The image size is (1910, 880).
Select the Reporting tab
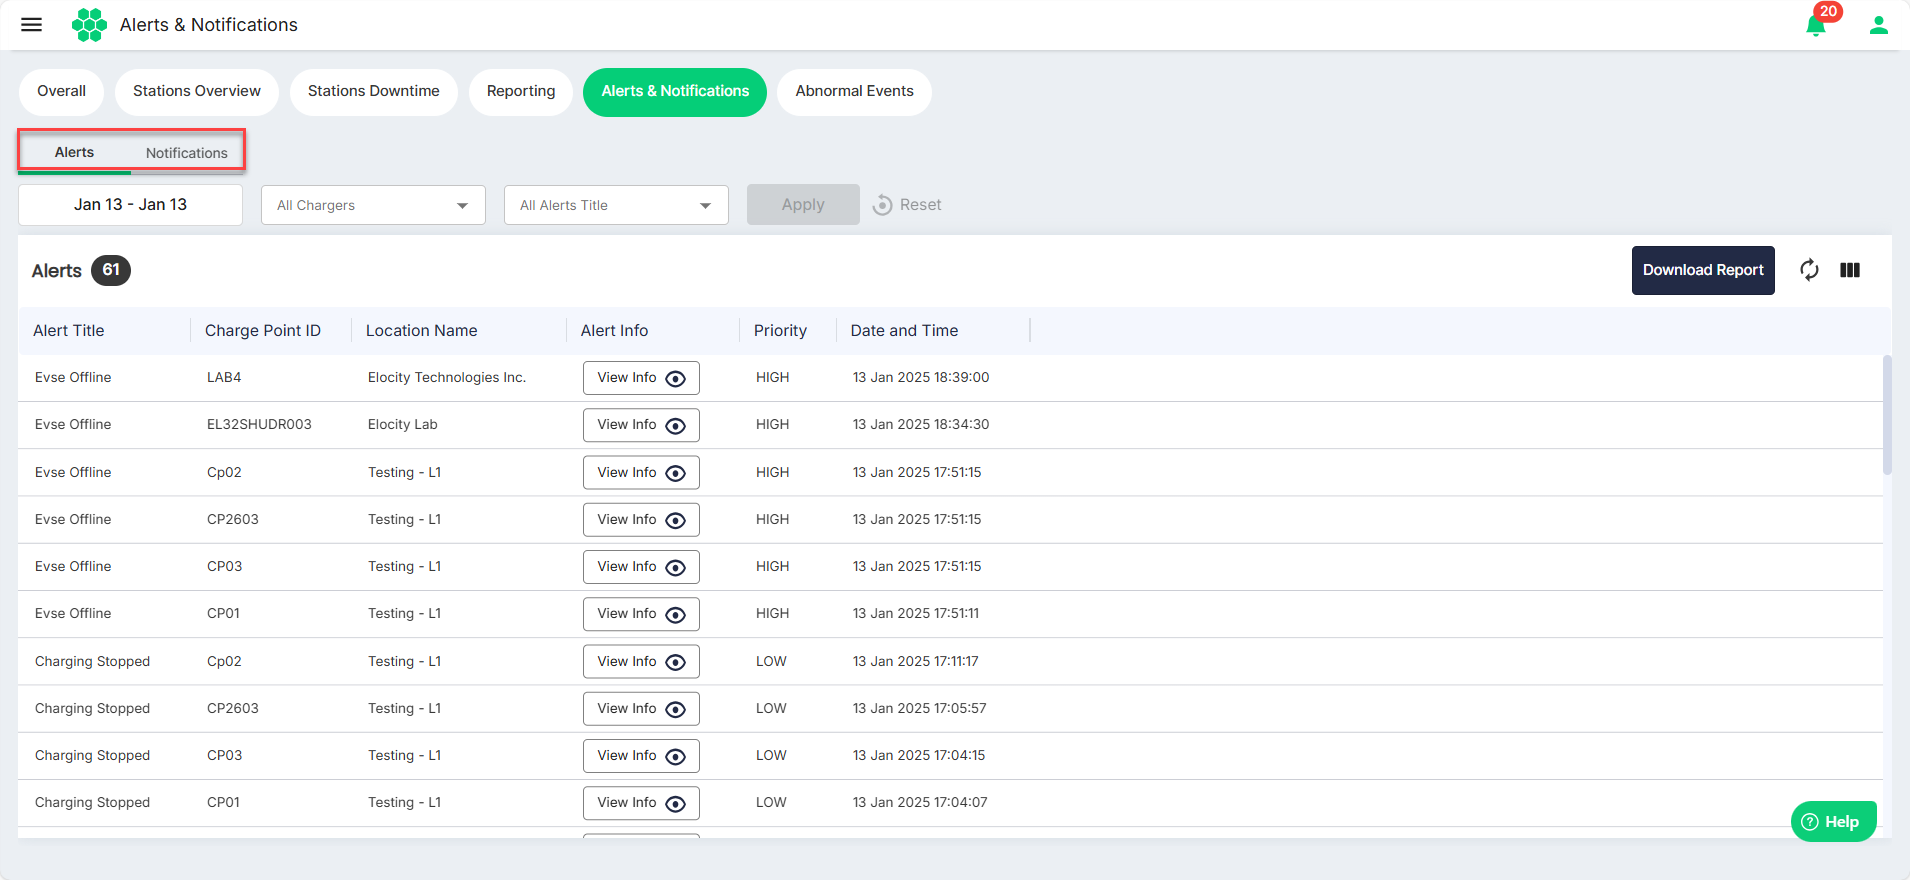(521, 91)
